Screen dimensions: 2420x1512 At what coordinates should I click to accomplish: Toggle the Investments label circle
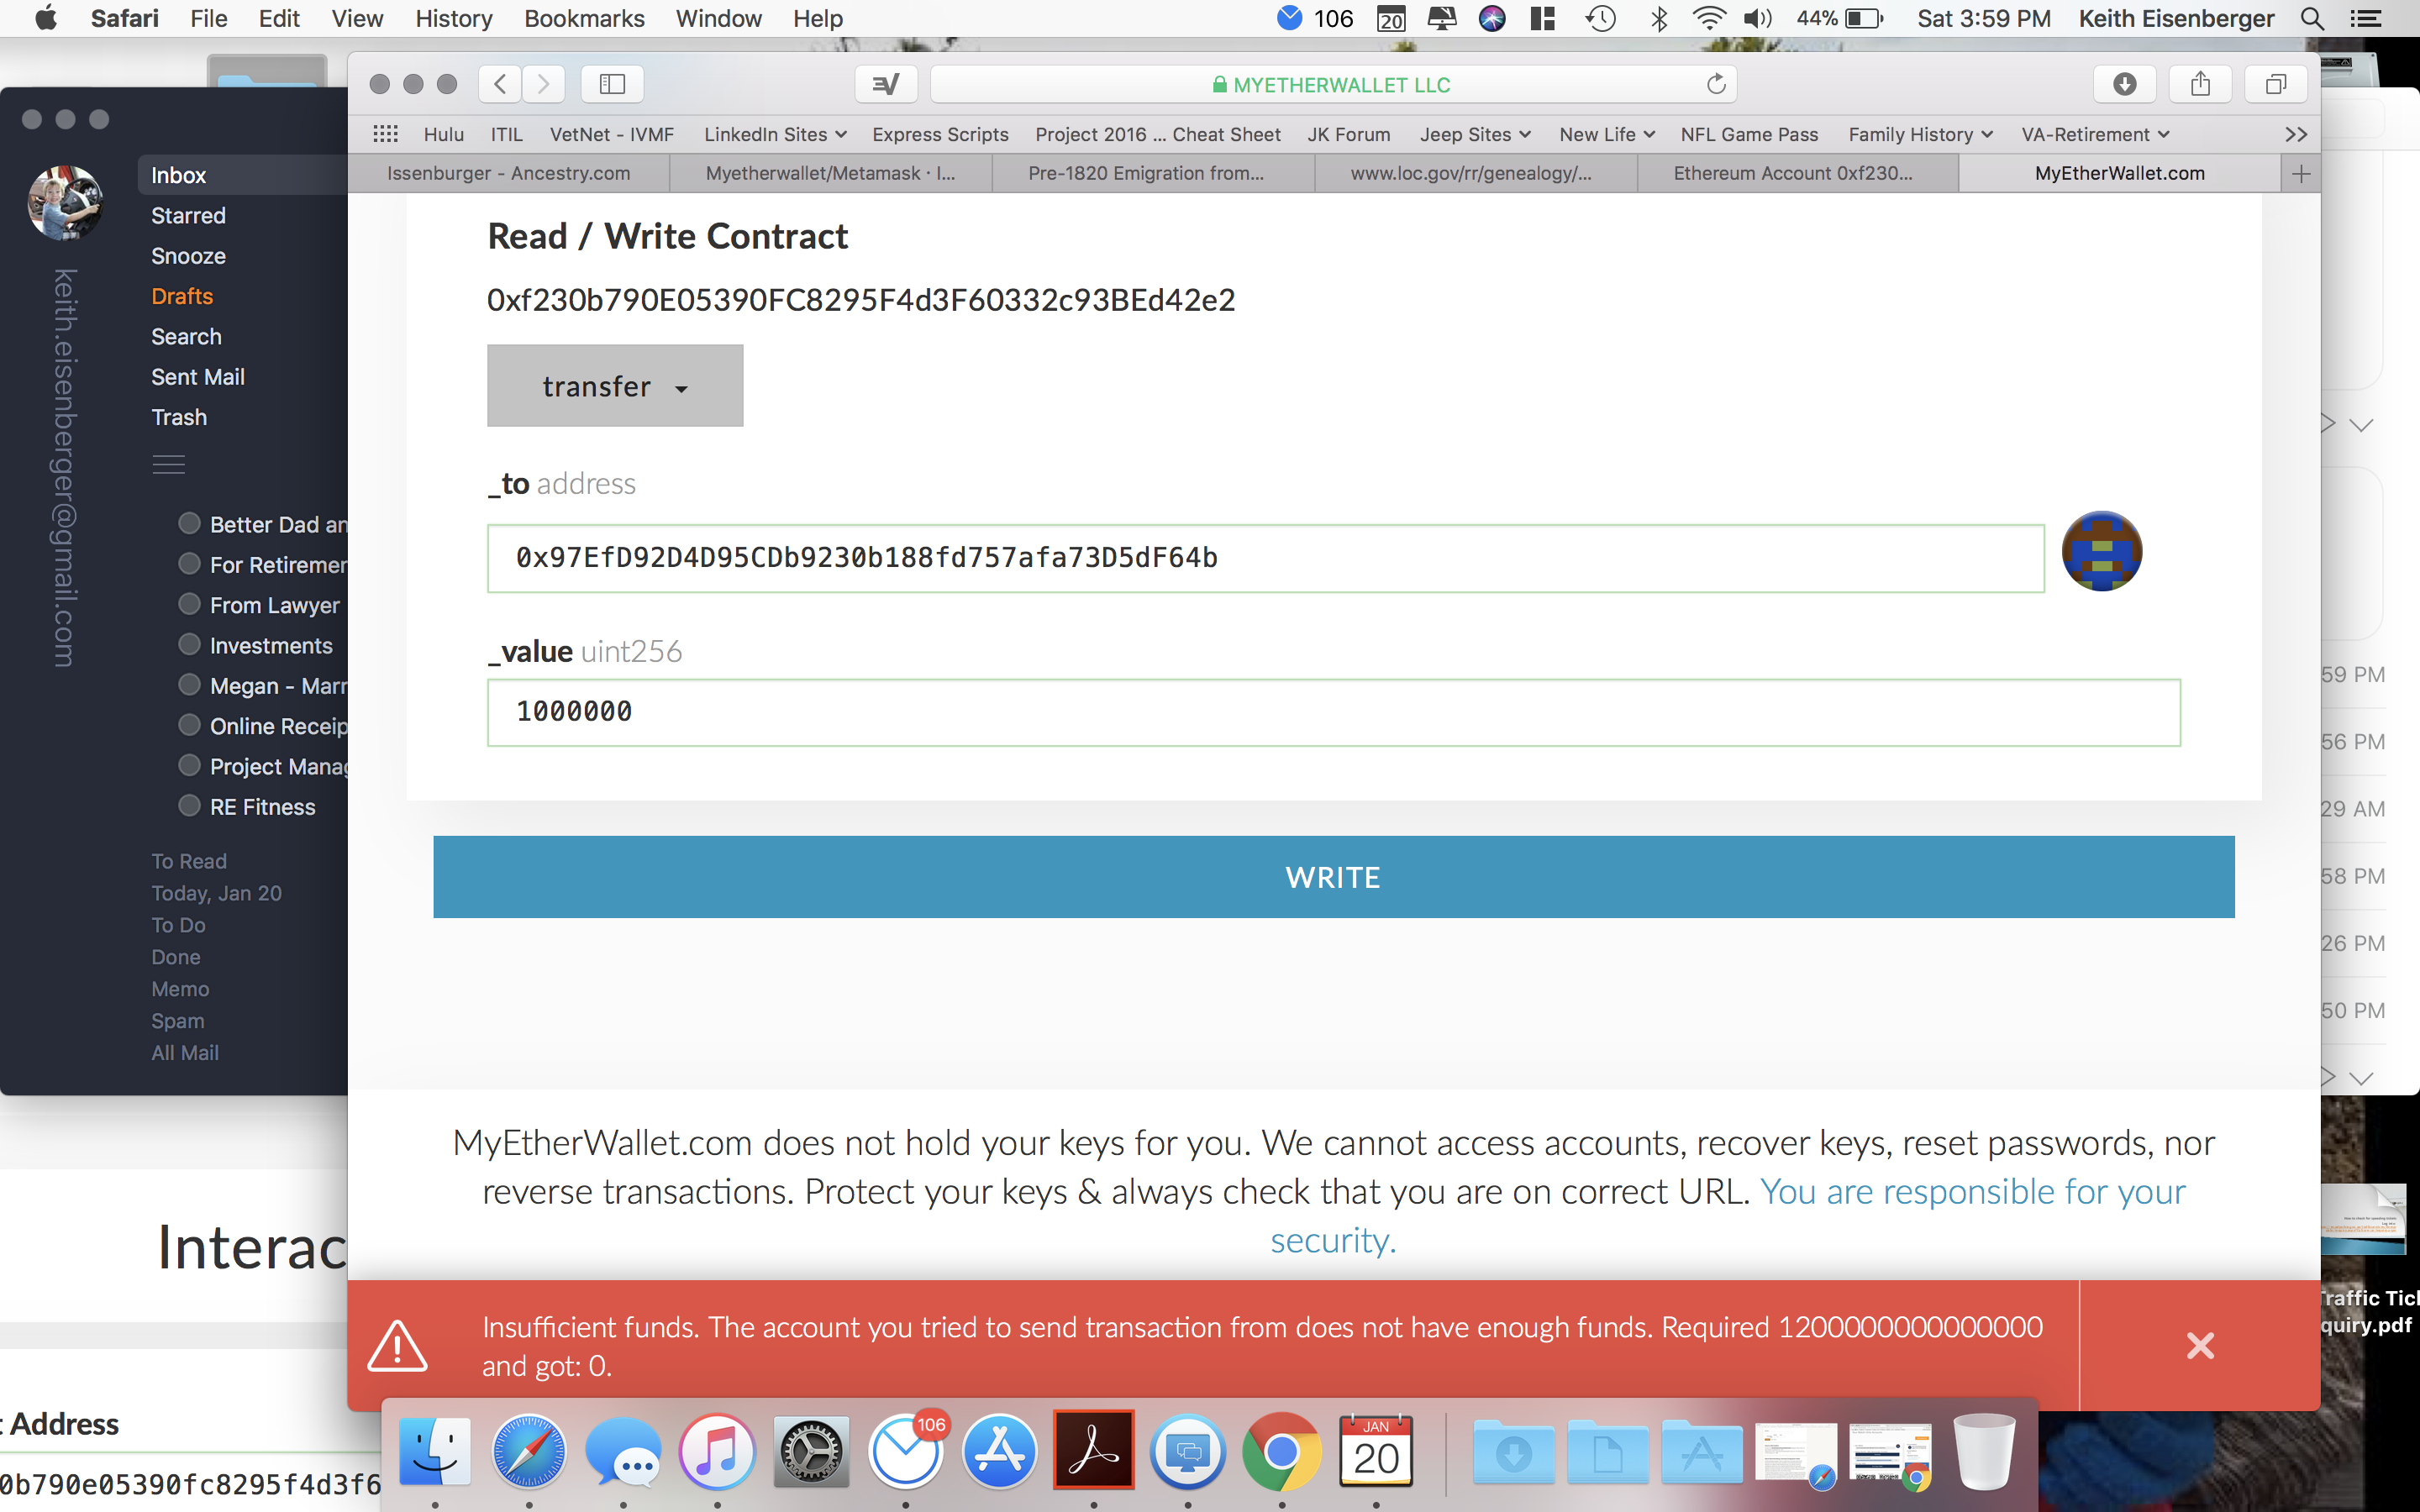[x=189, y=644]
